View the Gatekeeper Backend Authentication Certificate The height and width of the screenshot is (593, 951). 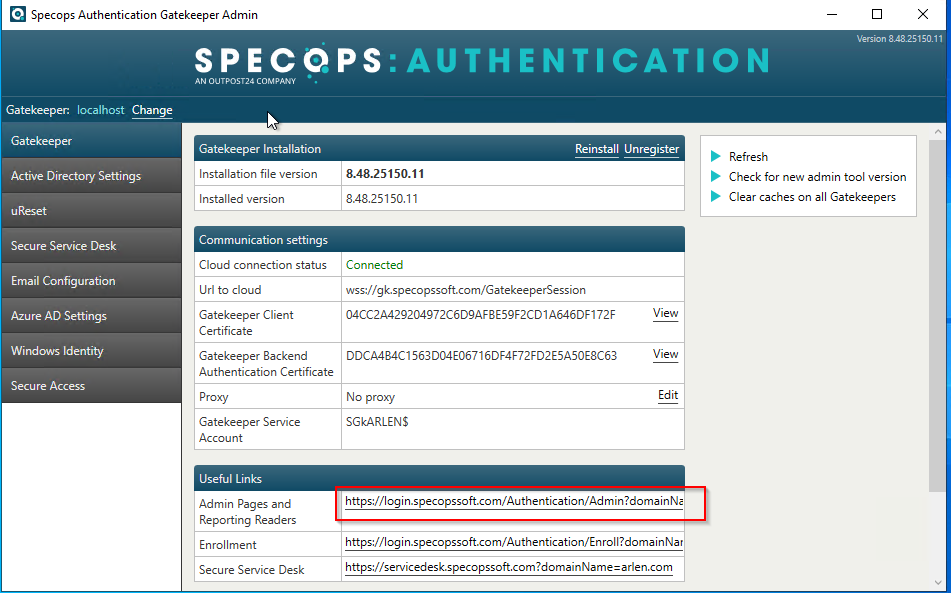[665, 354]
